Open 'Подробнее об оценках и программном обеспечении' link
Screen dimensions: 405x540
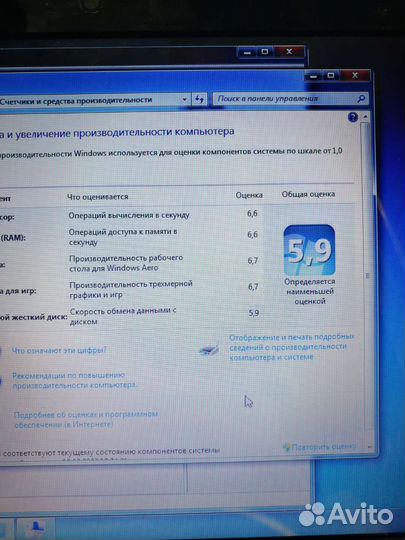pos(86,419)
